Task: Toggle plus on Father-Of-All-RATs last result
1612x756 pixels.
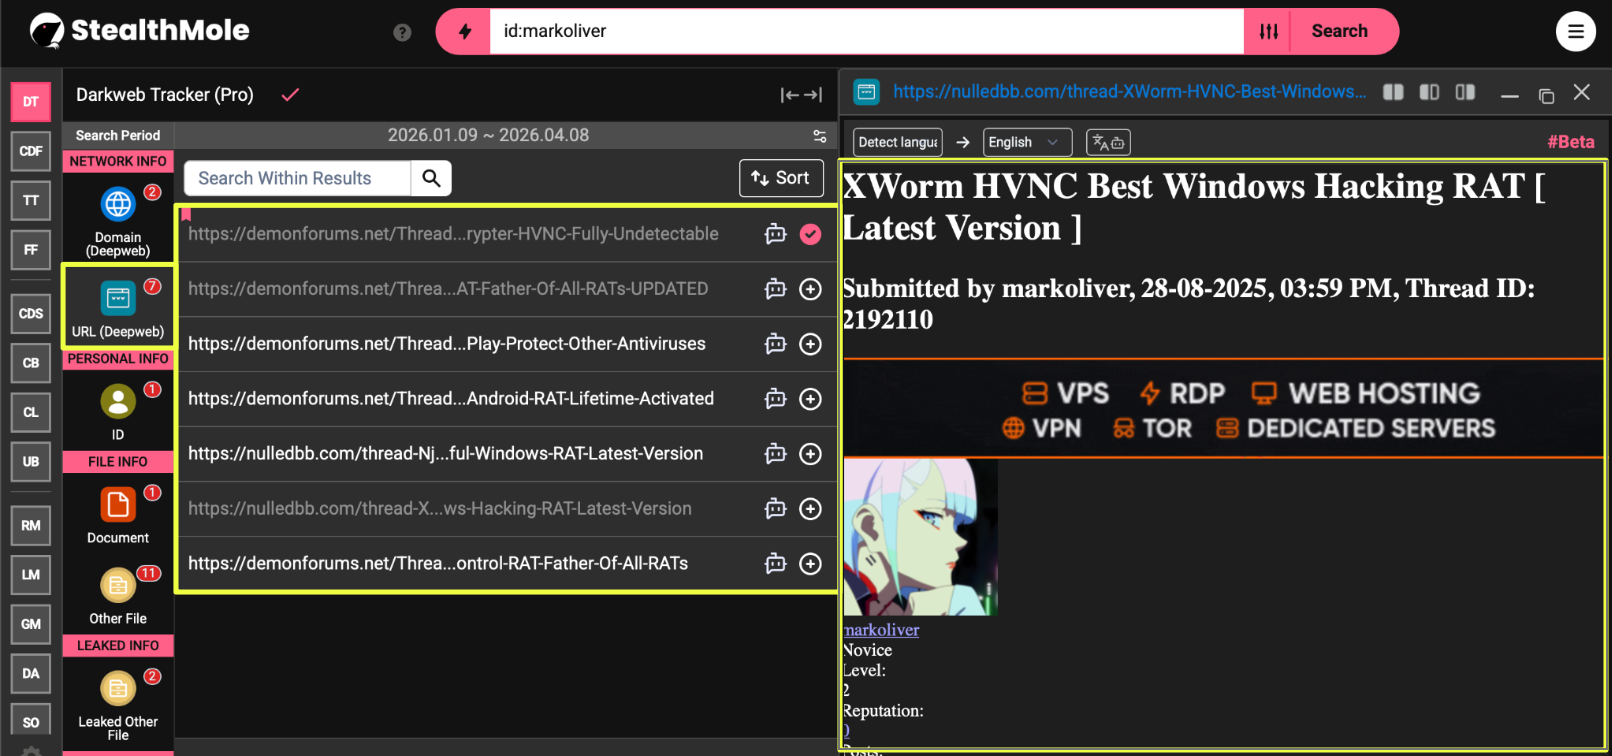Action: (810, 564)
